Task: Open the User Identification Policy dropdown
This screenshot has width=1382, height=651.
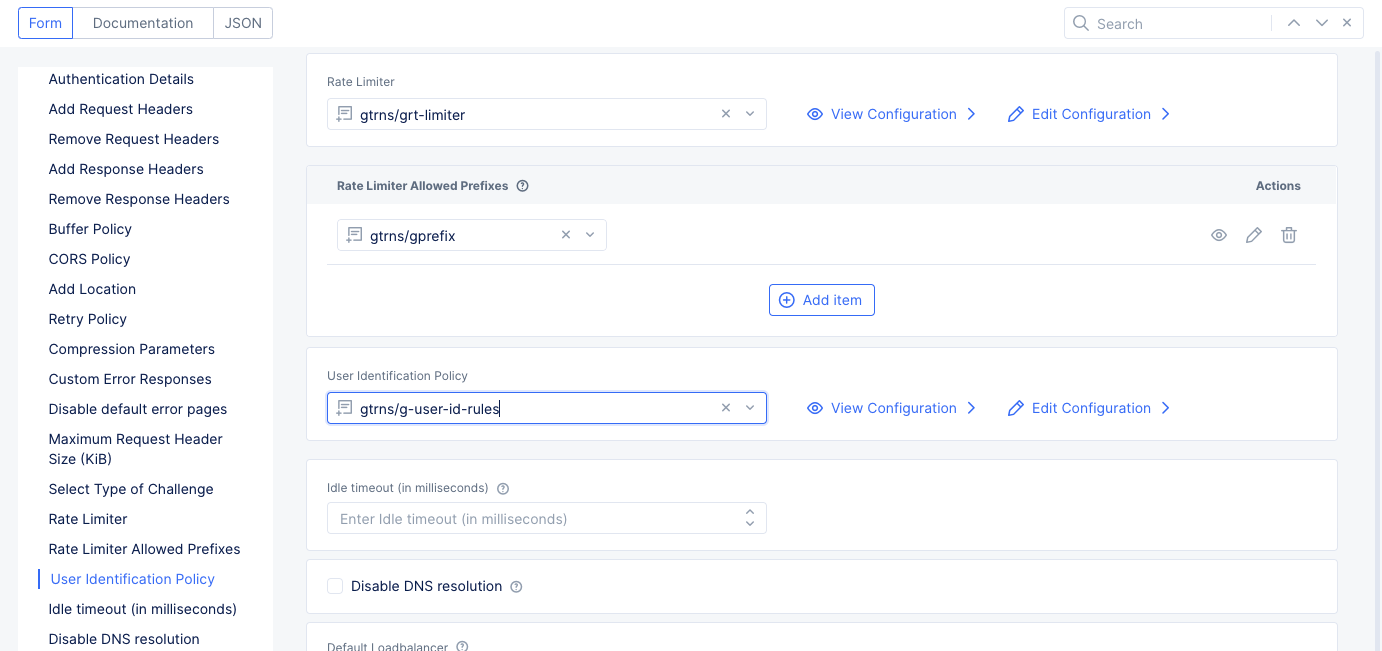Action: pos(750,408)
